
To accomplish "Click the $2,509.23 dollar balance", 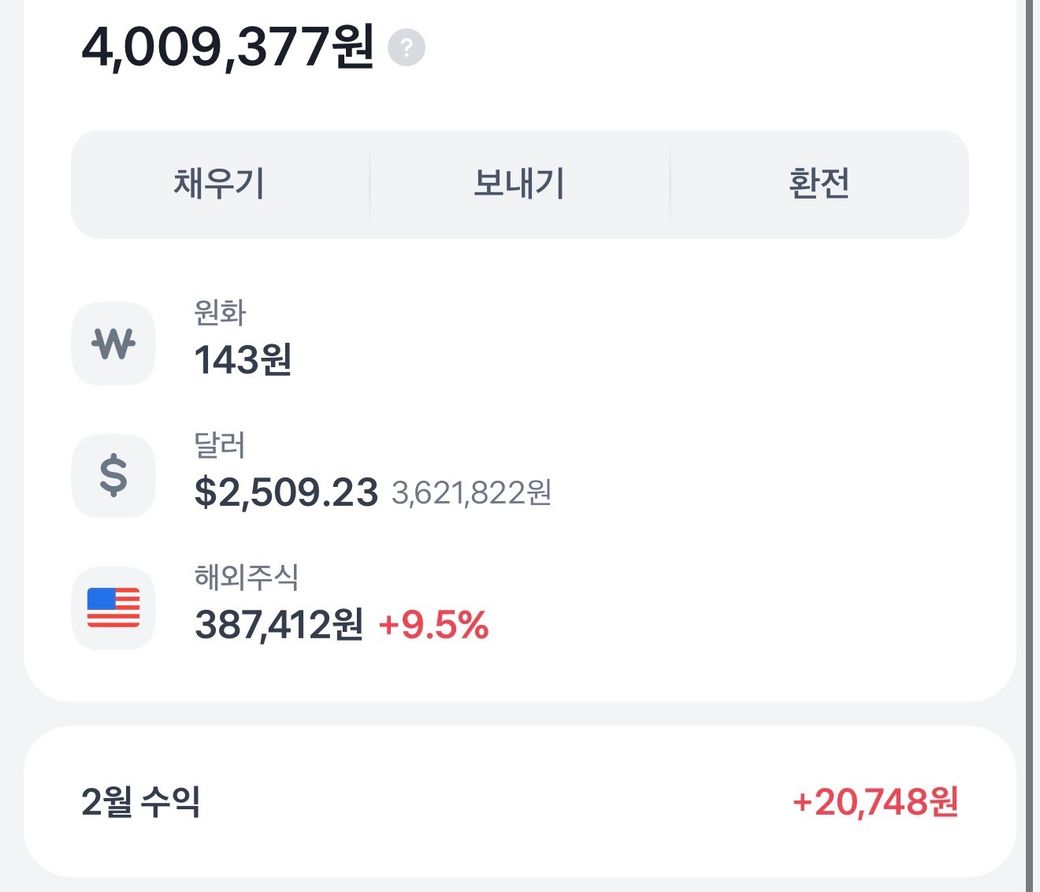I will tap(286, 492).
